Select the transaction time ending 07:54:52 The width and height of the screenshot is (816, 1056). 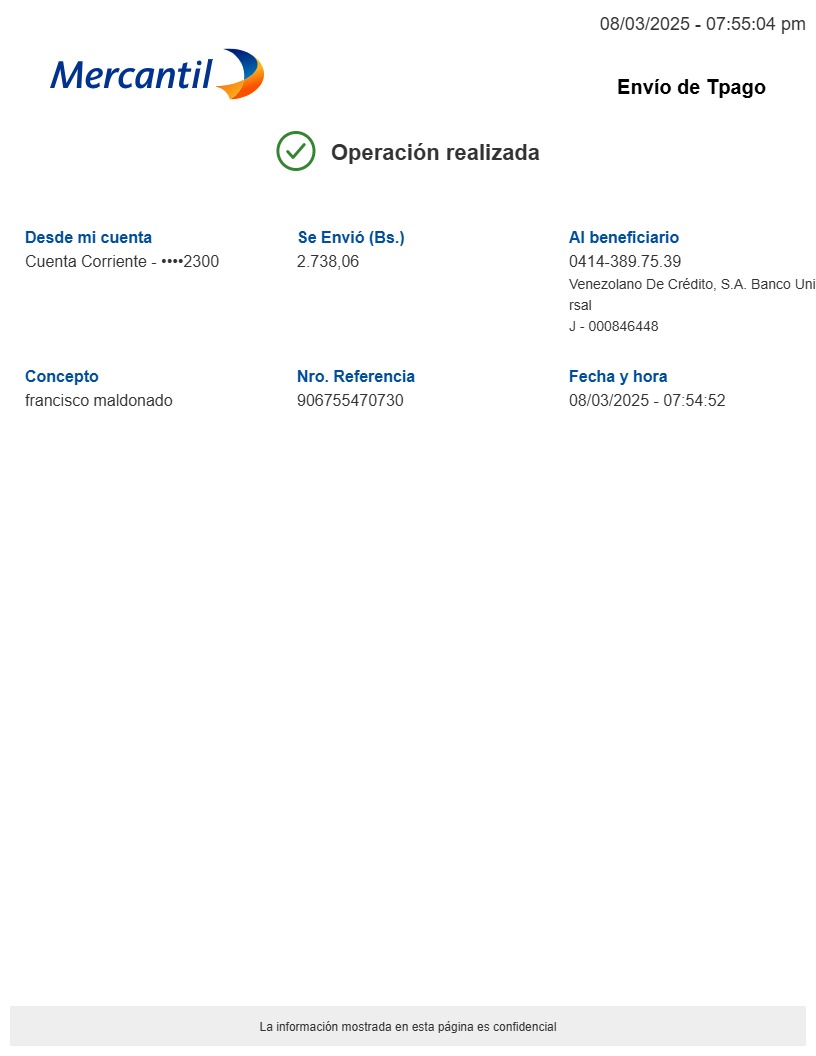[647, 401]
